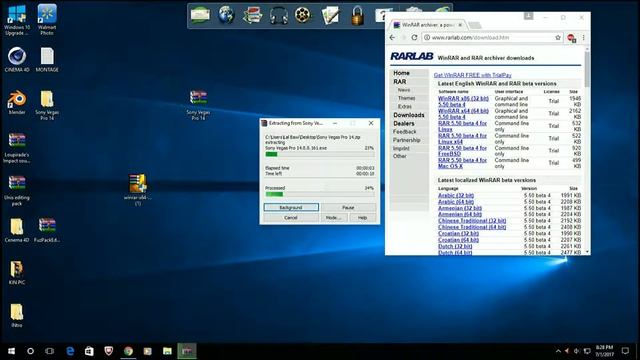Open Microsoft Edge from the taskbar
The height and width of the screenshot is (360, 640).
[x=70, y=351]
